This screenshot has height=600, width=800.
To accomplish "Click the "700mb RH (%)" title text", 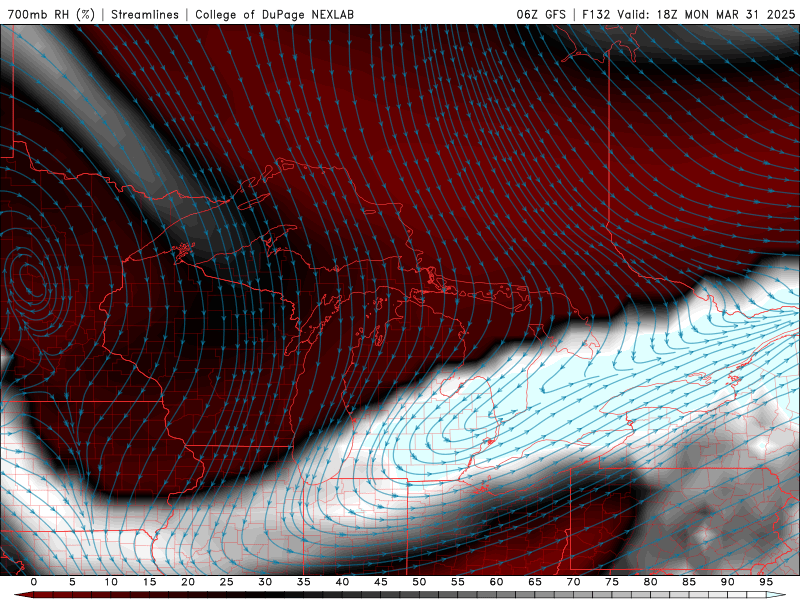I will tap(52, 14).
